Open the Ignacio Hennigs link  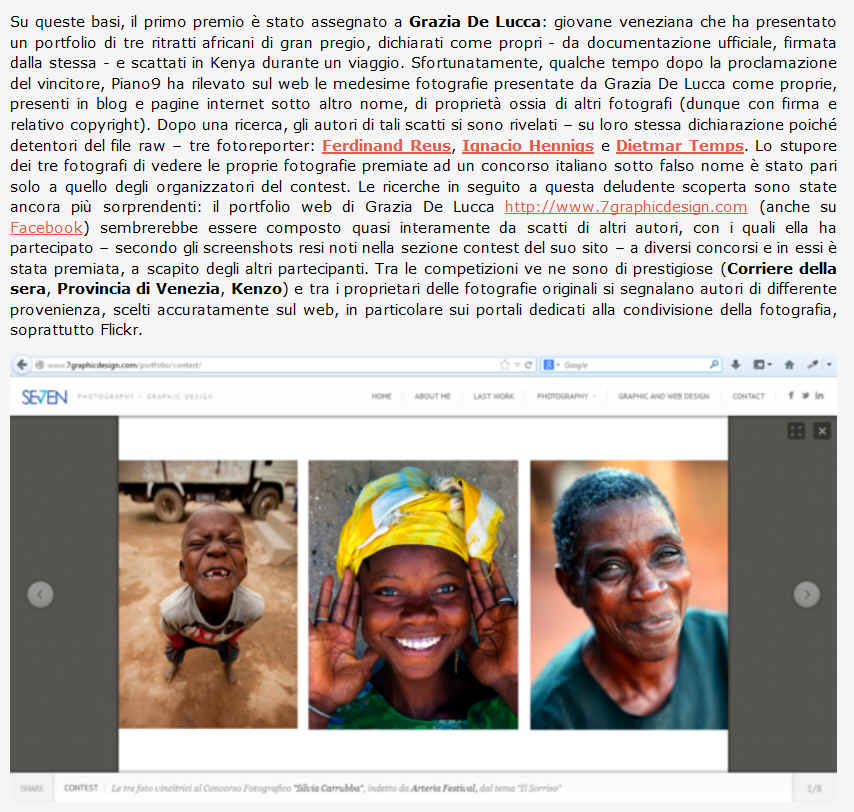(528, 146)
